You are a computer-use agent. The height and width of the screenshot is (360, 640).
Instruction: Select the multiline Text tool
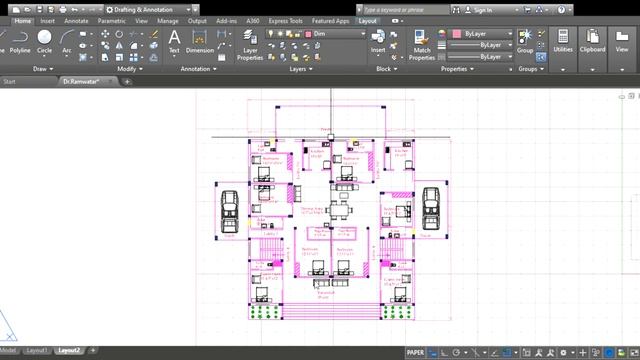tap(174, 42)
